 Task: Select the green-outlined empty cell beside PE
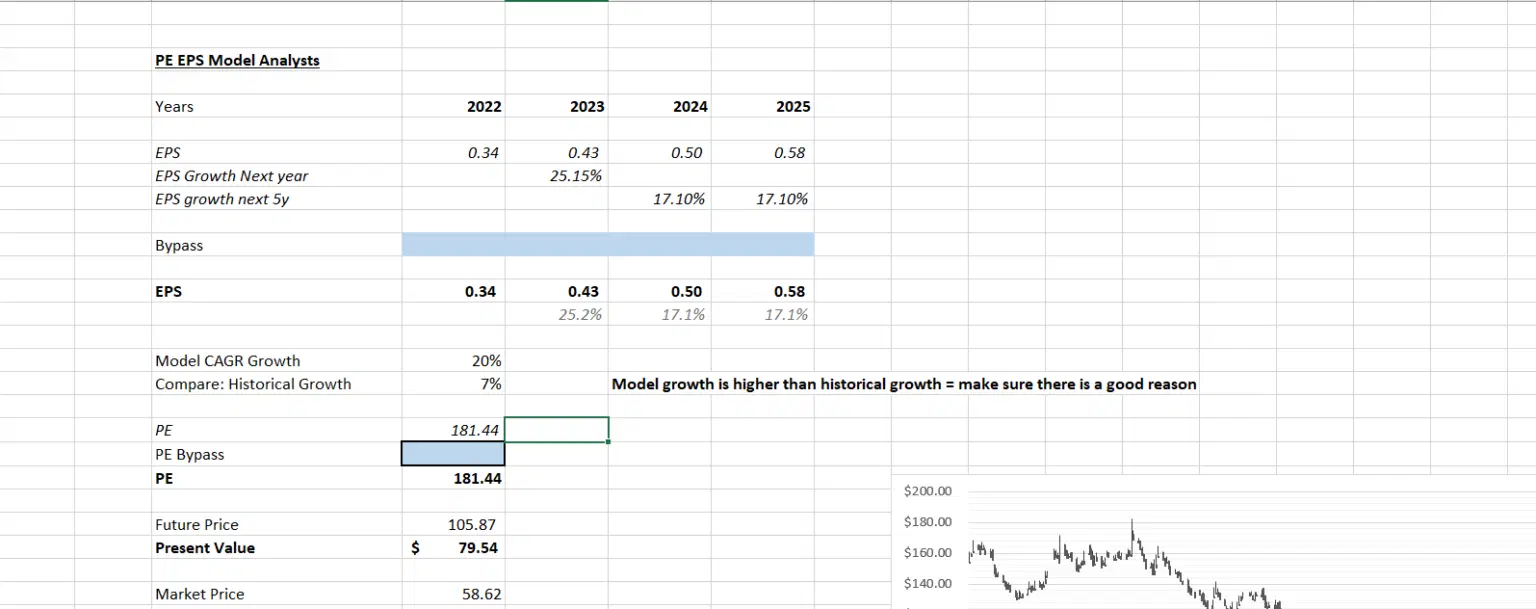tap(556, 430)
